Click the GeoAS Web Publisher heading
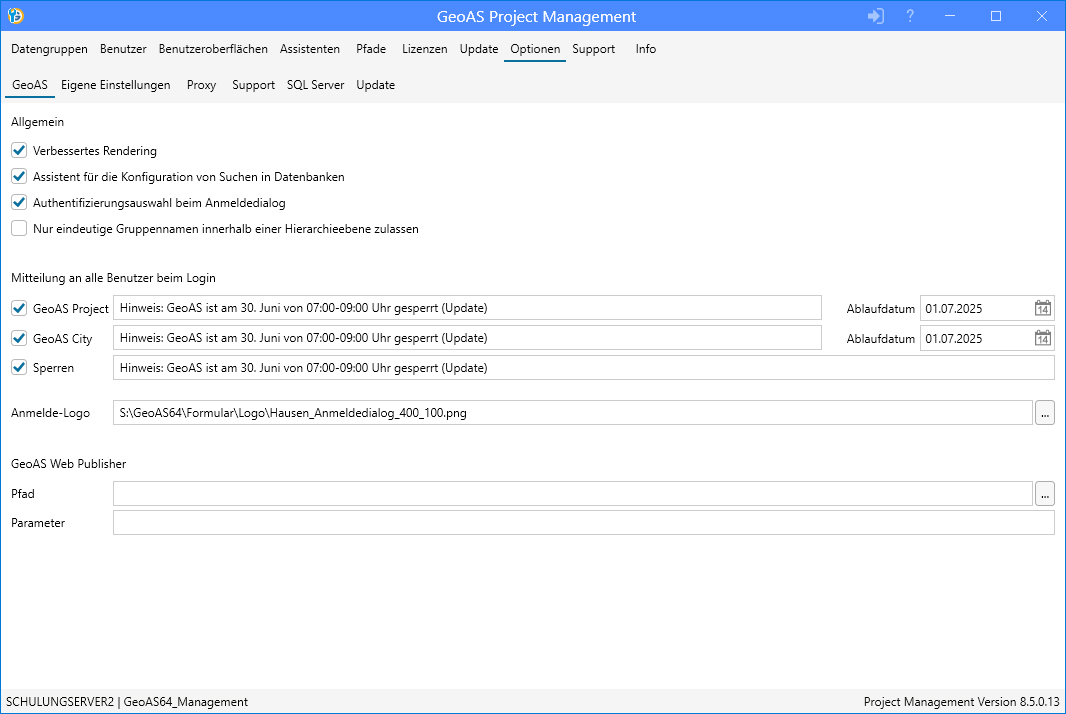This screenshot has height=714, width=1066. coord(69,464)
